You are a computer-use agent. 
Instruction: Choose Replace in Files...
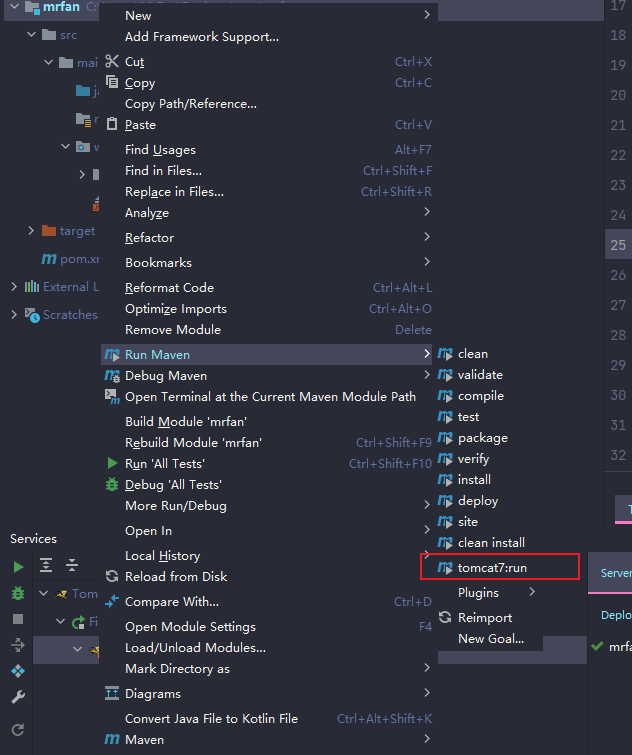coord(174,192)
